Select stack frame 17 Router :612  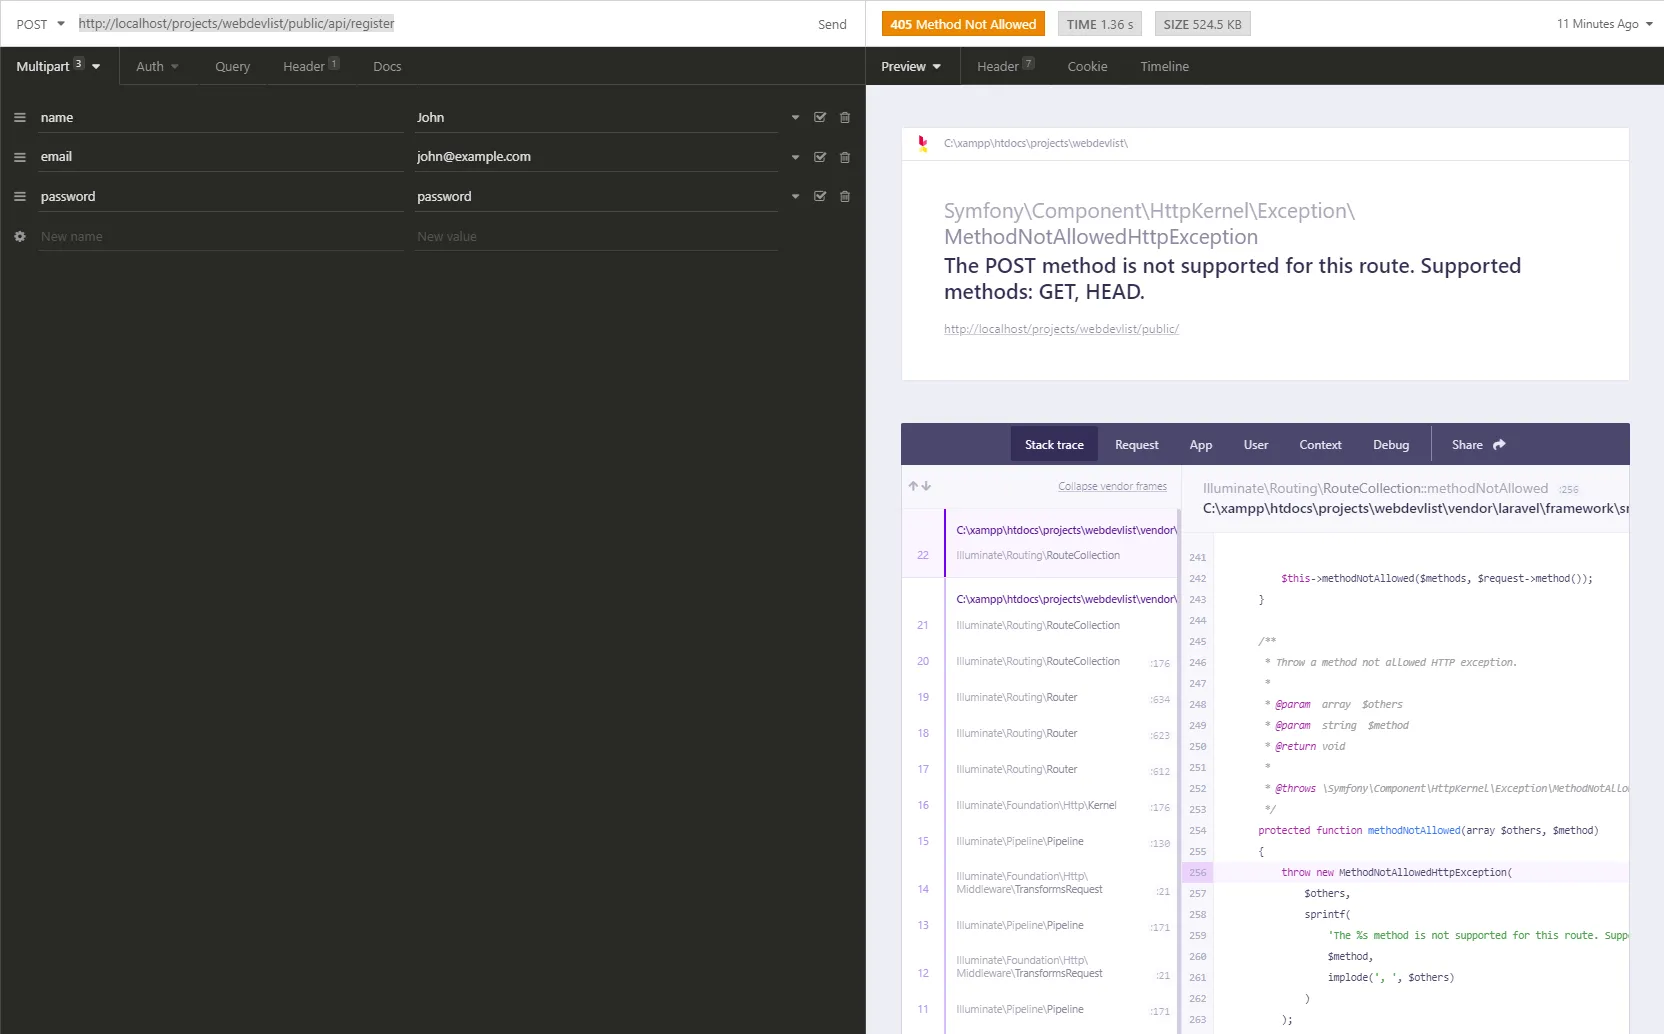(1040, 769)
